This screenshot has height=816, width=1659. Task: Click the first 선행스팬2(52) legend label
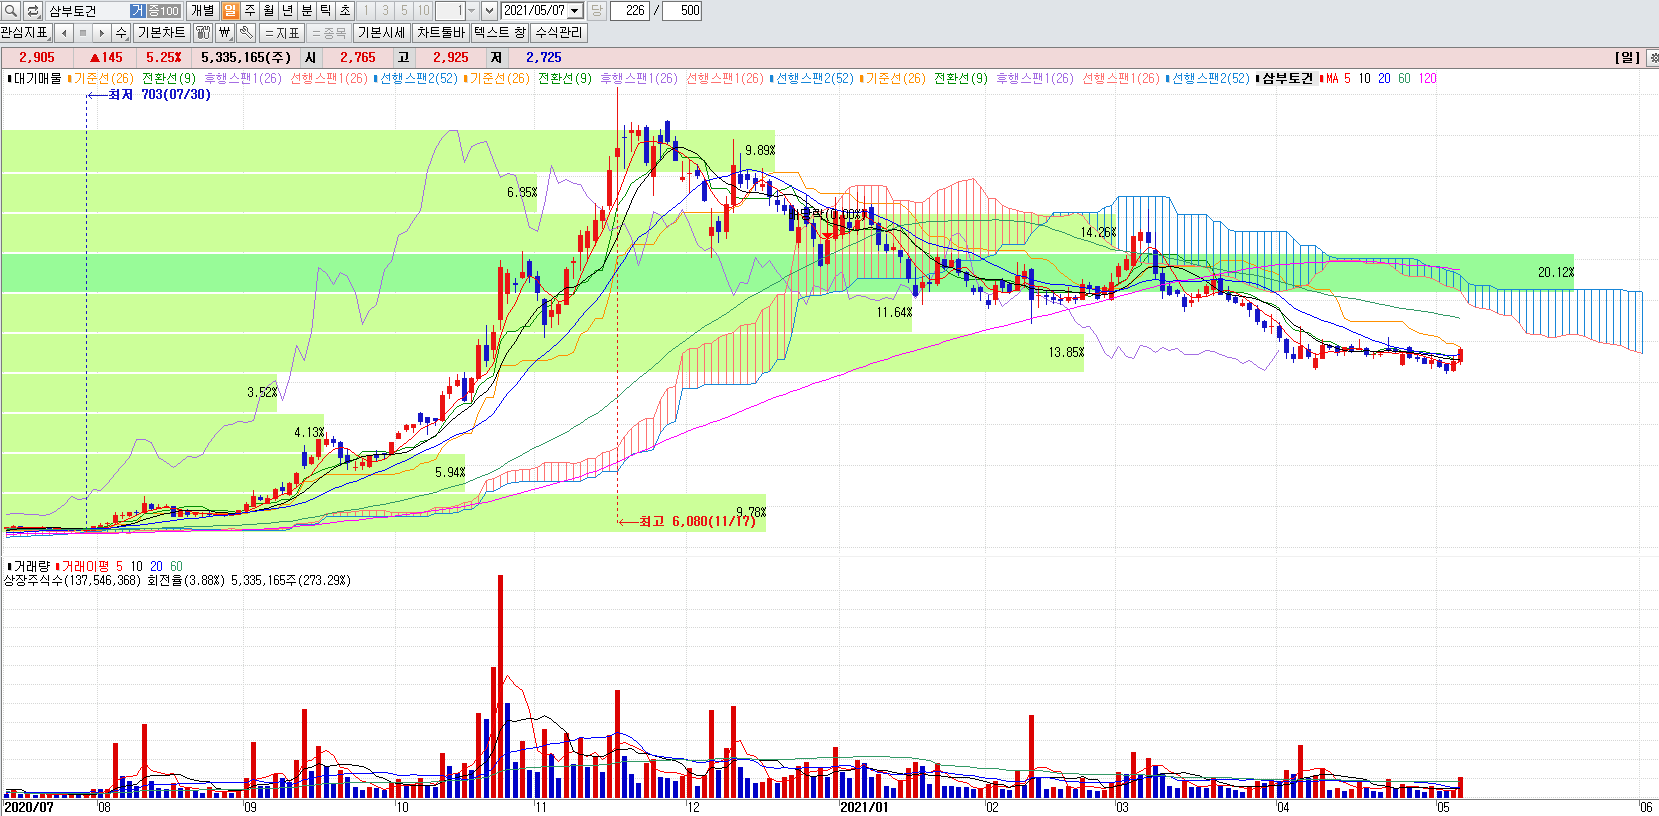point(417,78)
